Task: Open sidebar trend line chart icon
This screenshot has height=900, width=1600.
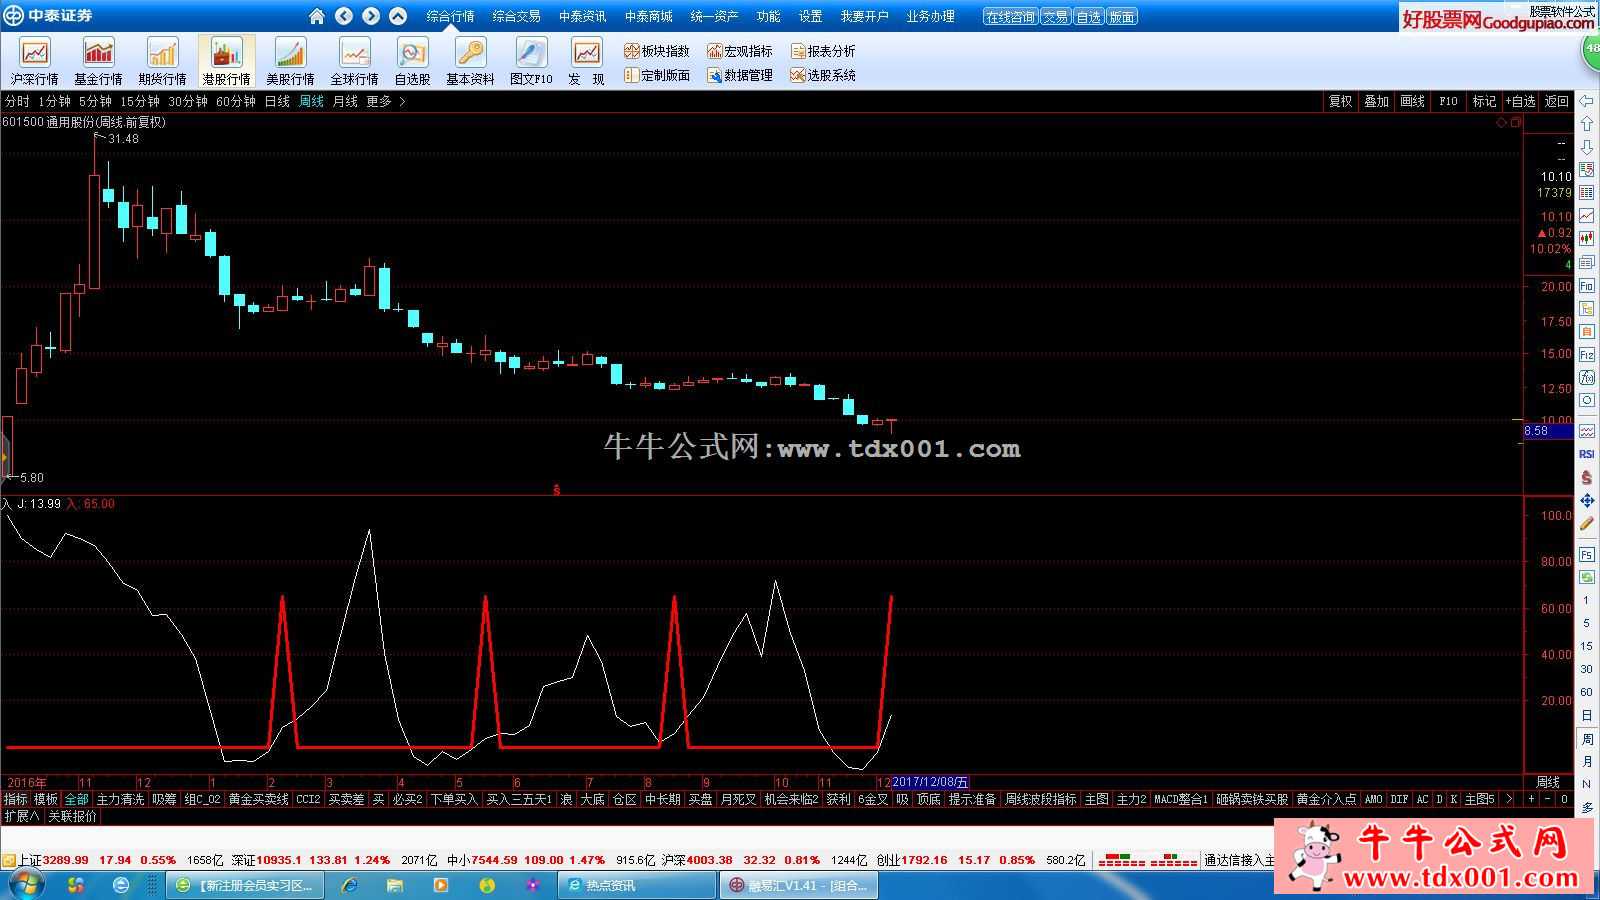Action: 1587,216
